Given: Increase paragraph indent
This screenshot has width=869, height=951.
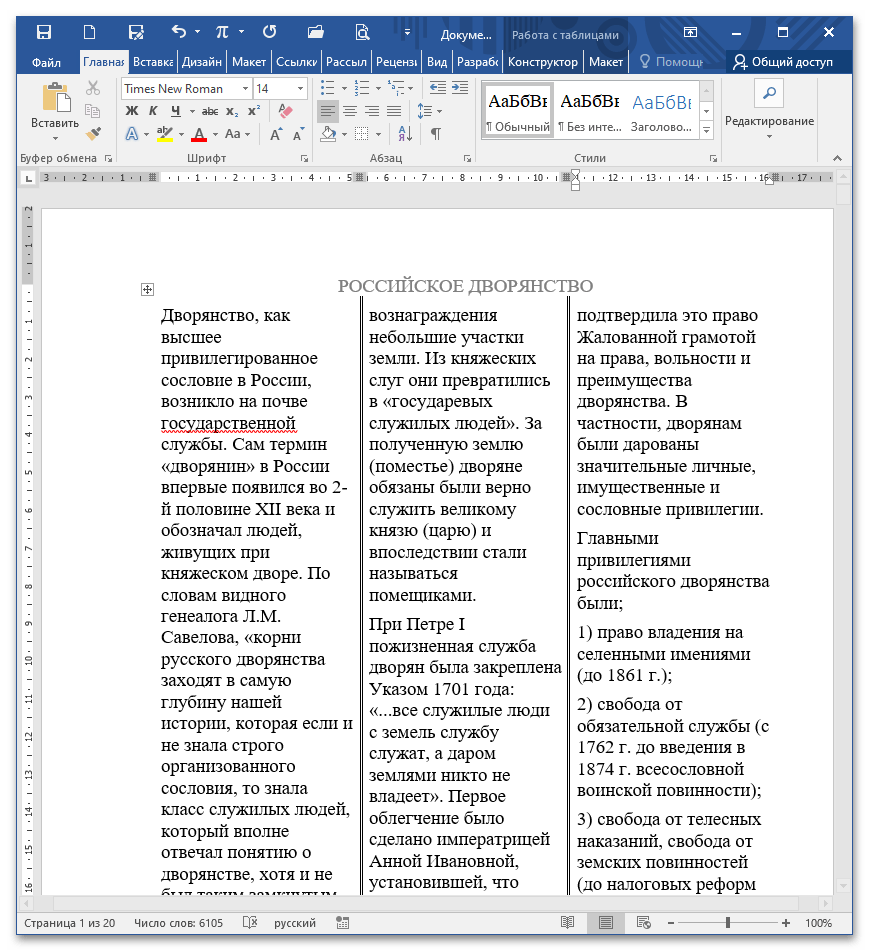Looking at the screenshot, I should (460, 88).
